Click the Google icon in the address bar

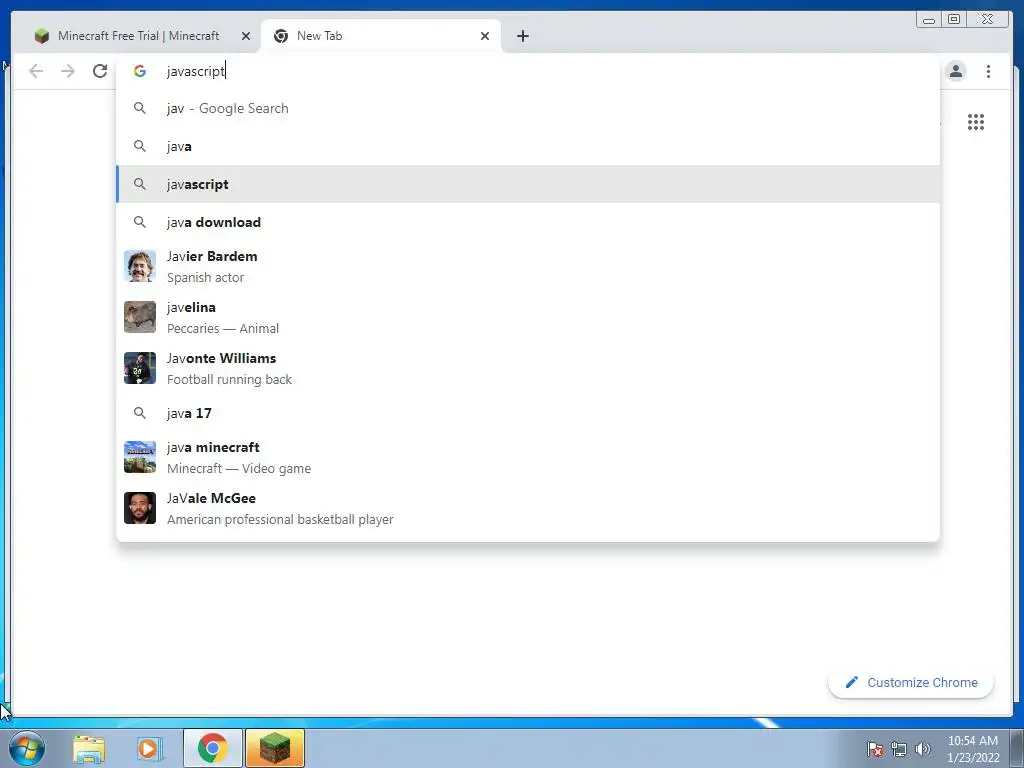(x=140, y=71)
